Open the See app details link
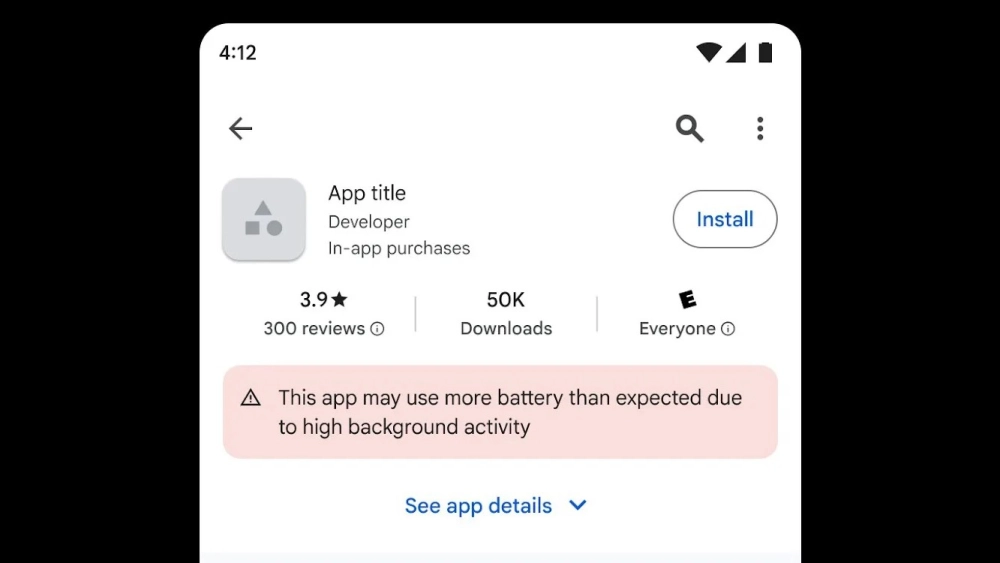Viewport: 1000px width, 563px height. (478, 506)
